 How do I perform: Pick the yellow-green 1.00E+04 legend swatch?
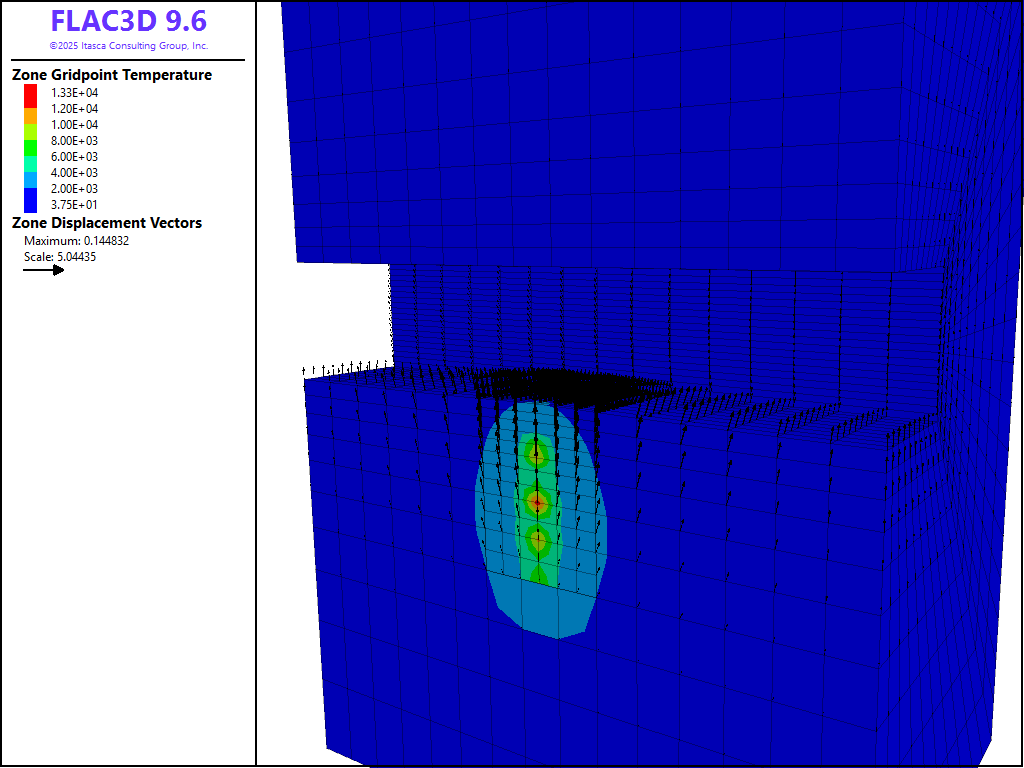point(30,124)
